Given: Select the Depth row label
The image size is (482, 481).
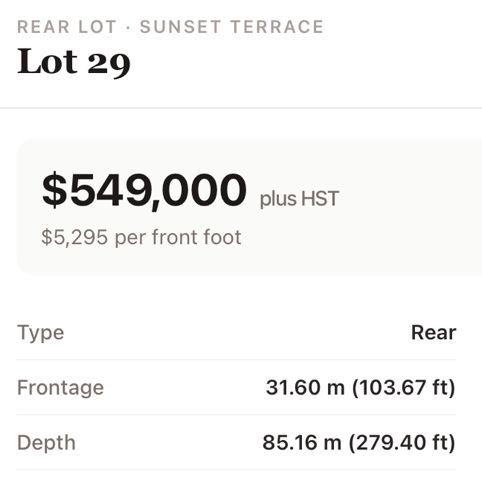Looking at the screenshot, I should tap(46, 443).
